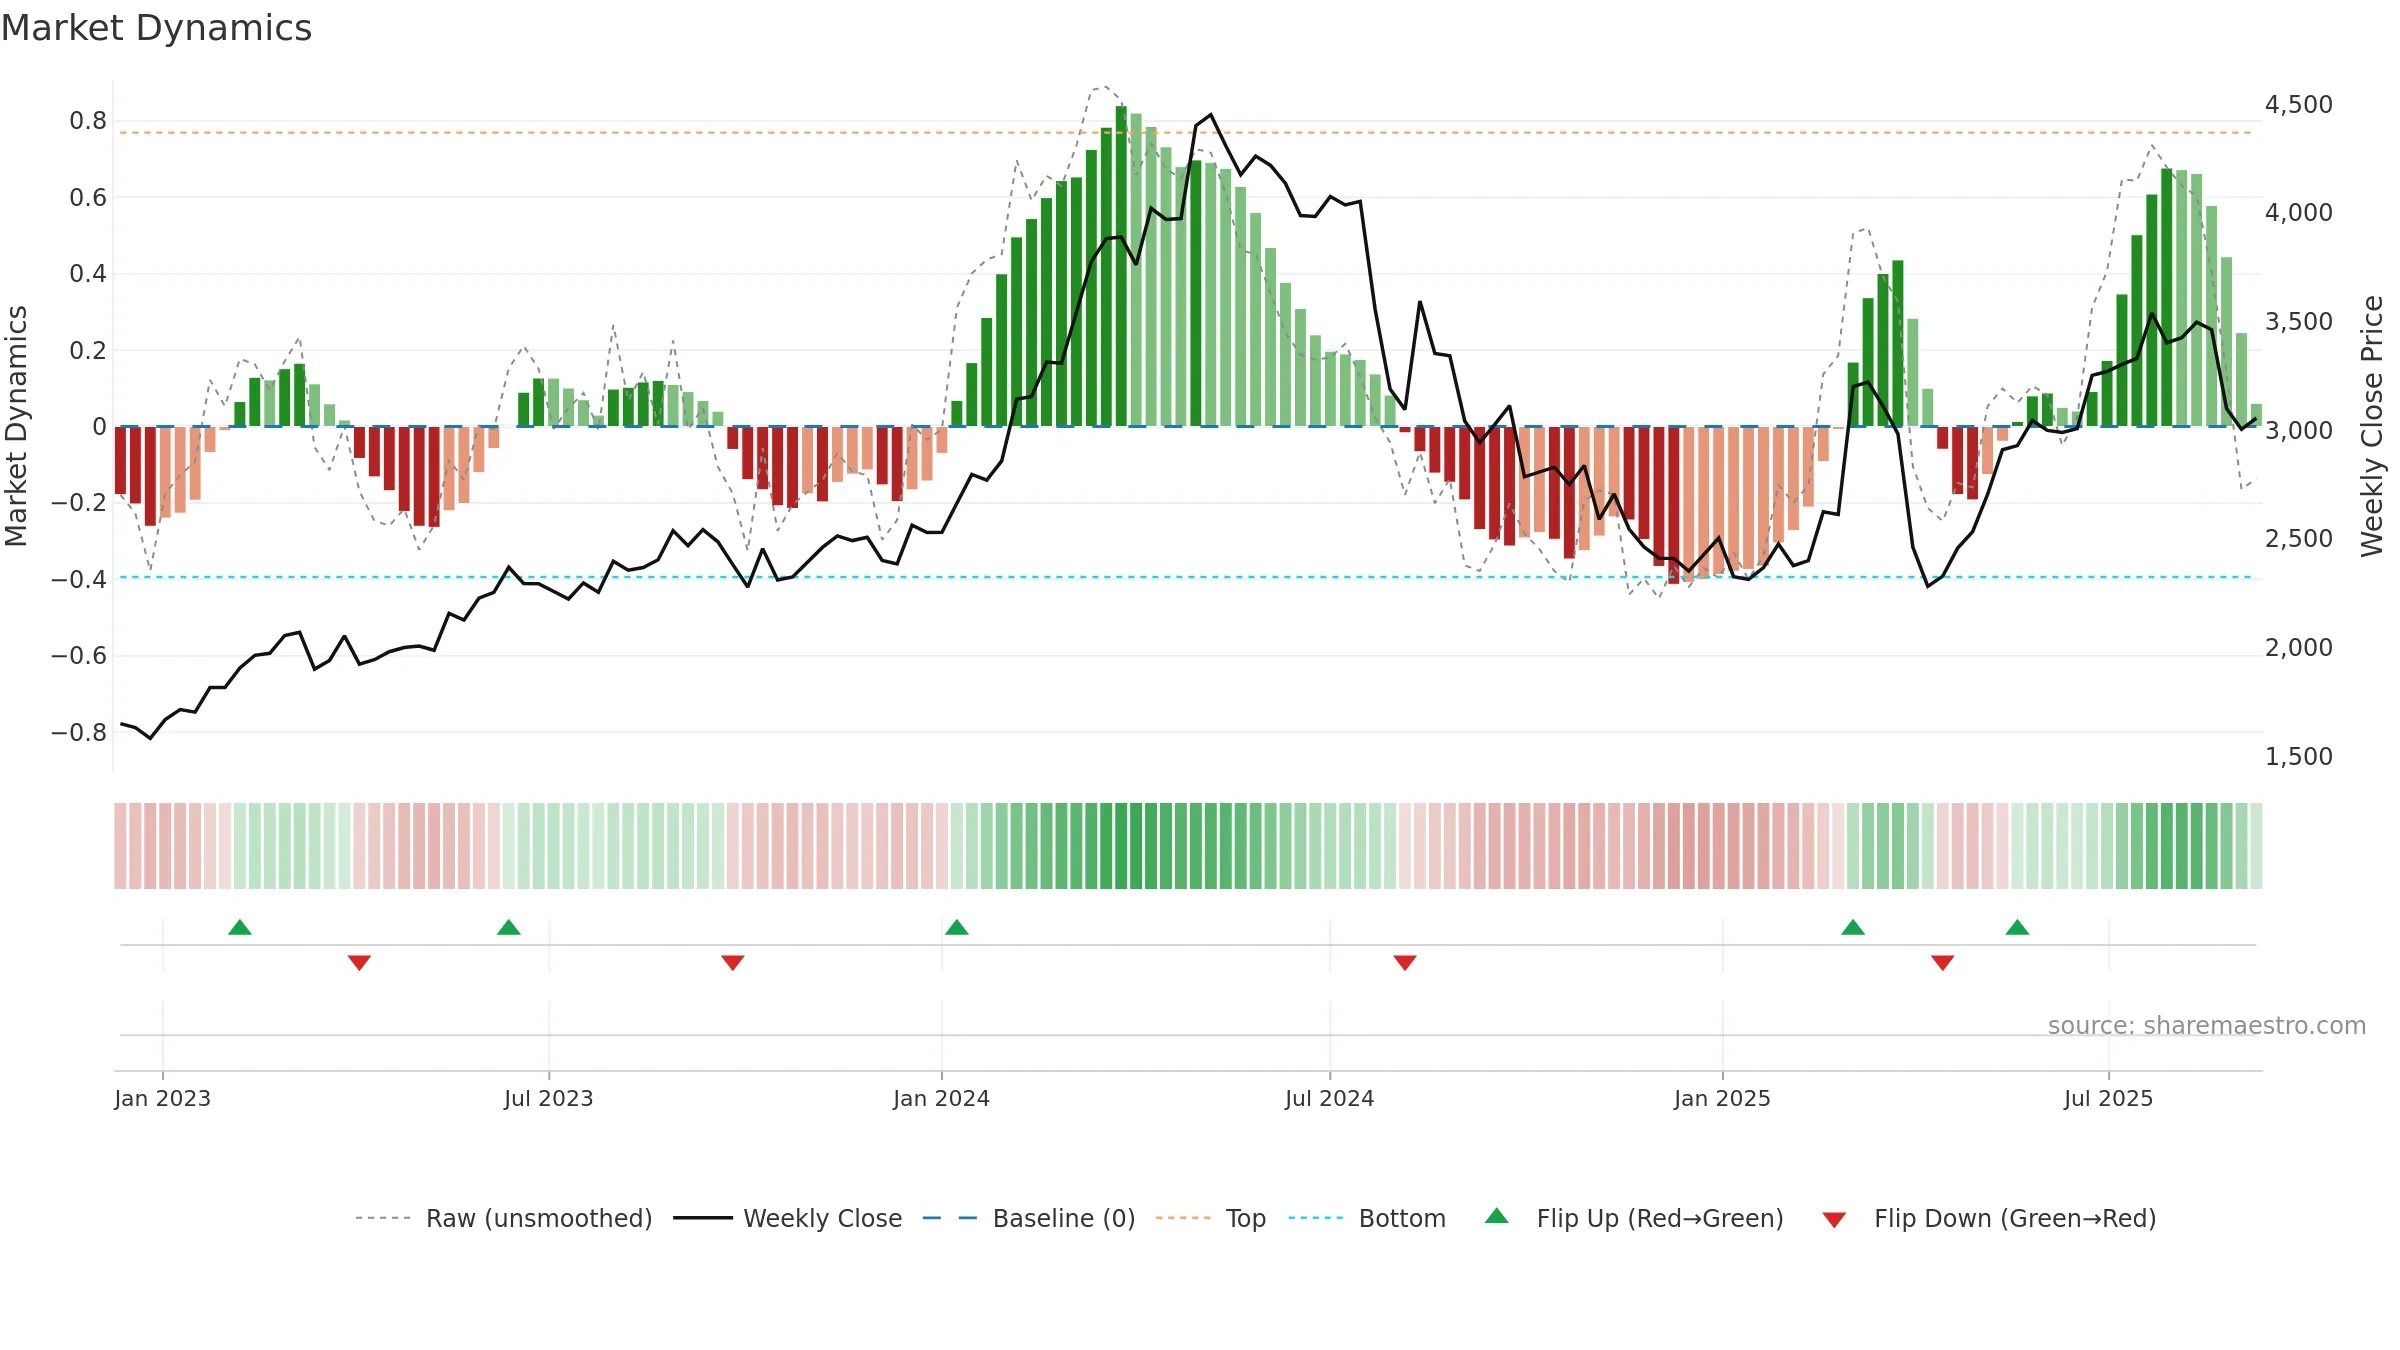Click the last green flip-up triangle before Jul 2025
Image resolution: width=2400 pixels, height=1350 pixels.
2017,927
